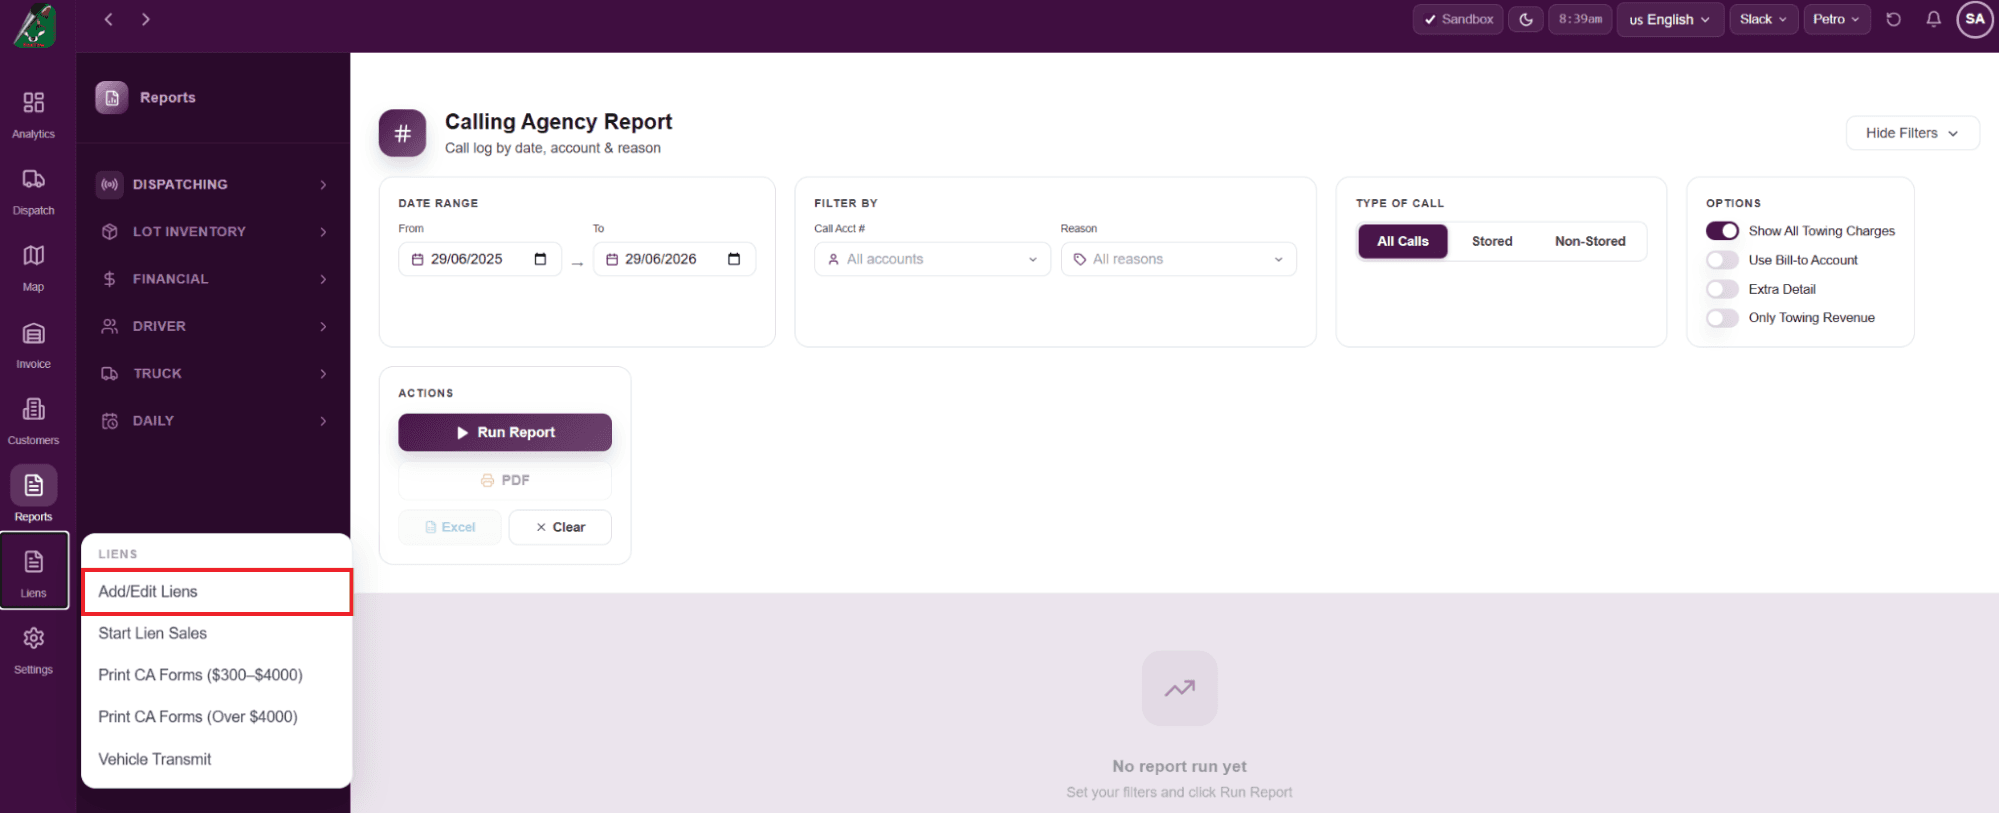Enable Use Bill-to Account toggle
The height and width of the screenshot is (814, 1999).
1722,260
